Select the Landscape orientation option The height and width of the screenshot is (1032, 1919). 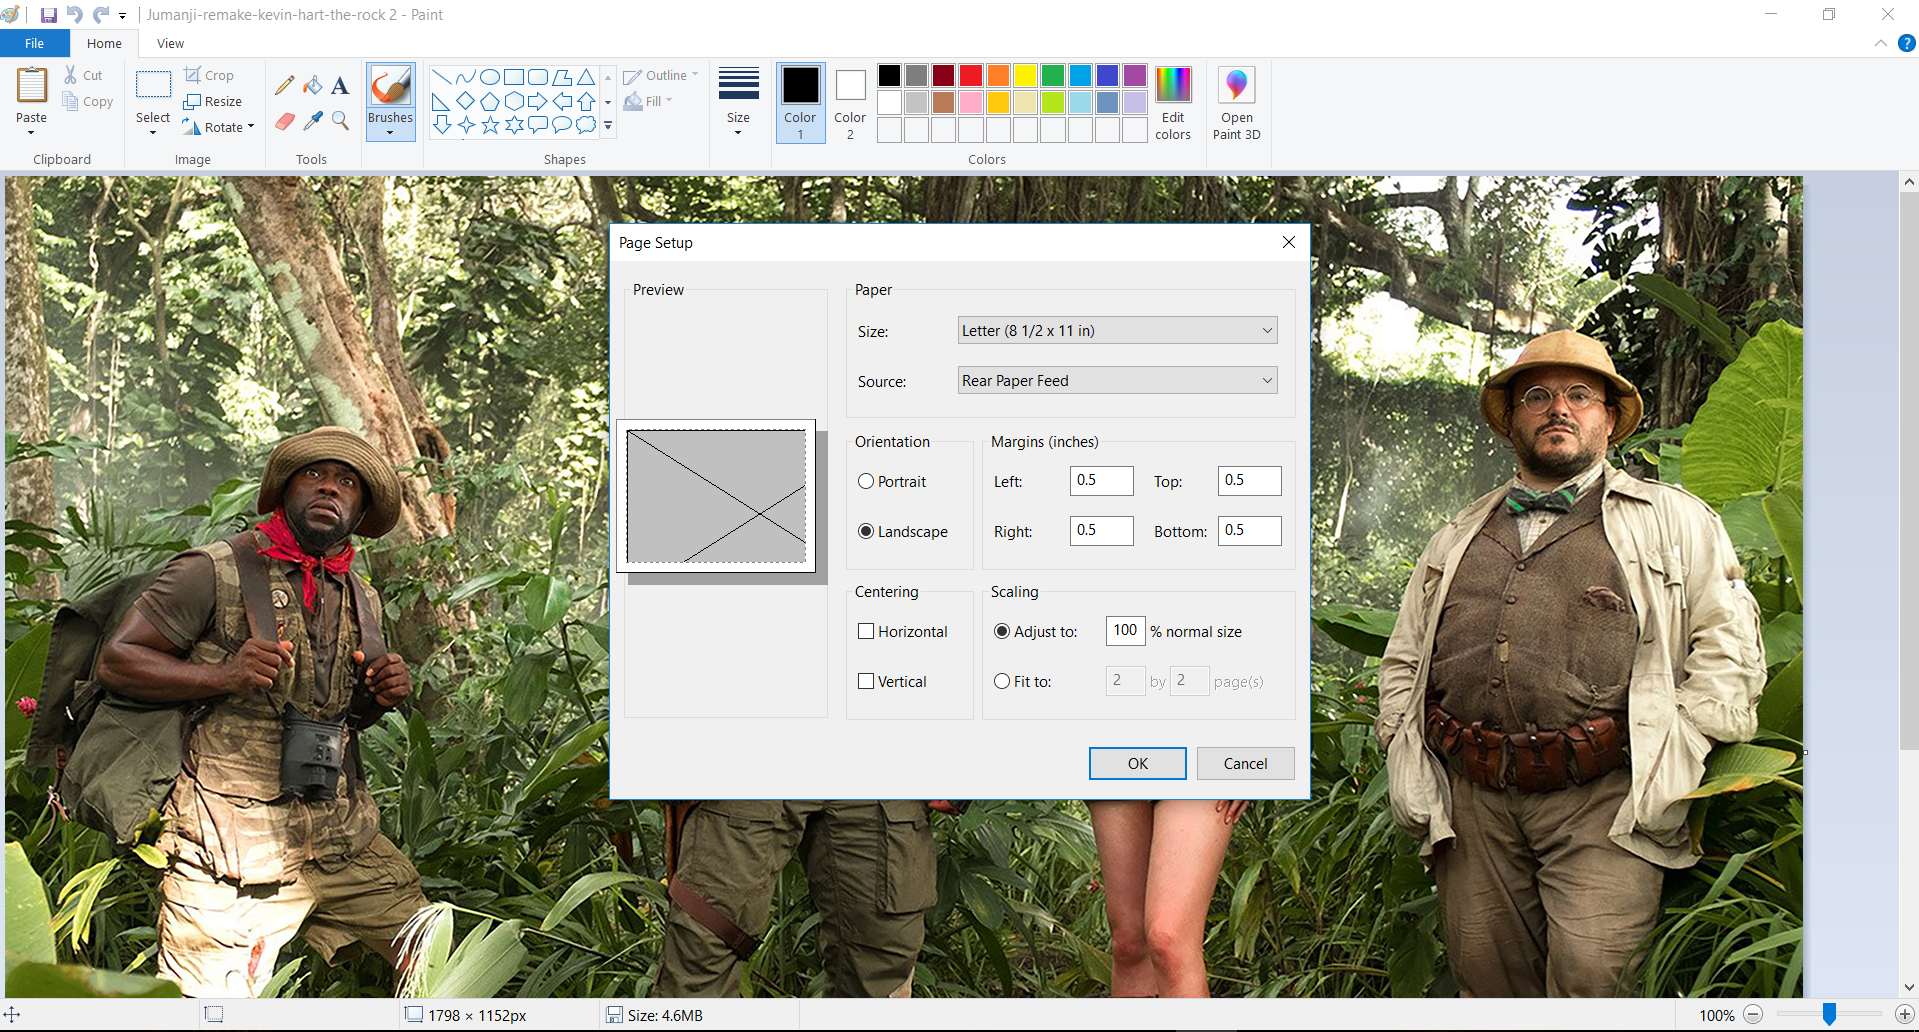[866, 531]
